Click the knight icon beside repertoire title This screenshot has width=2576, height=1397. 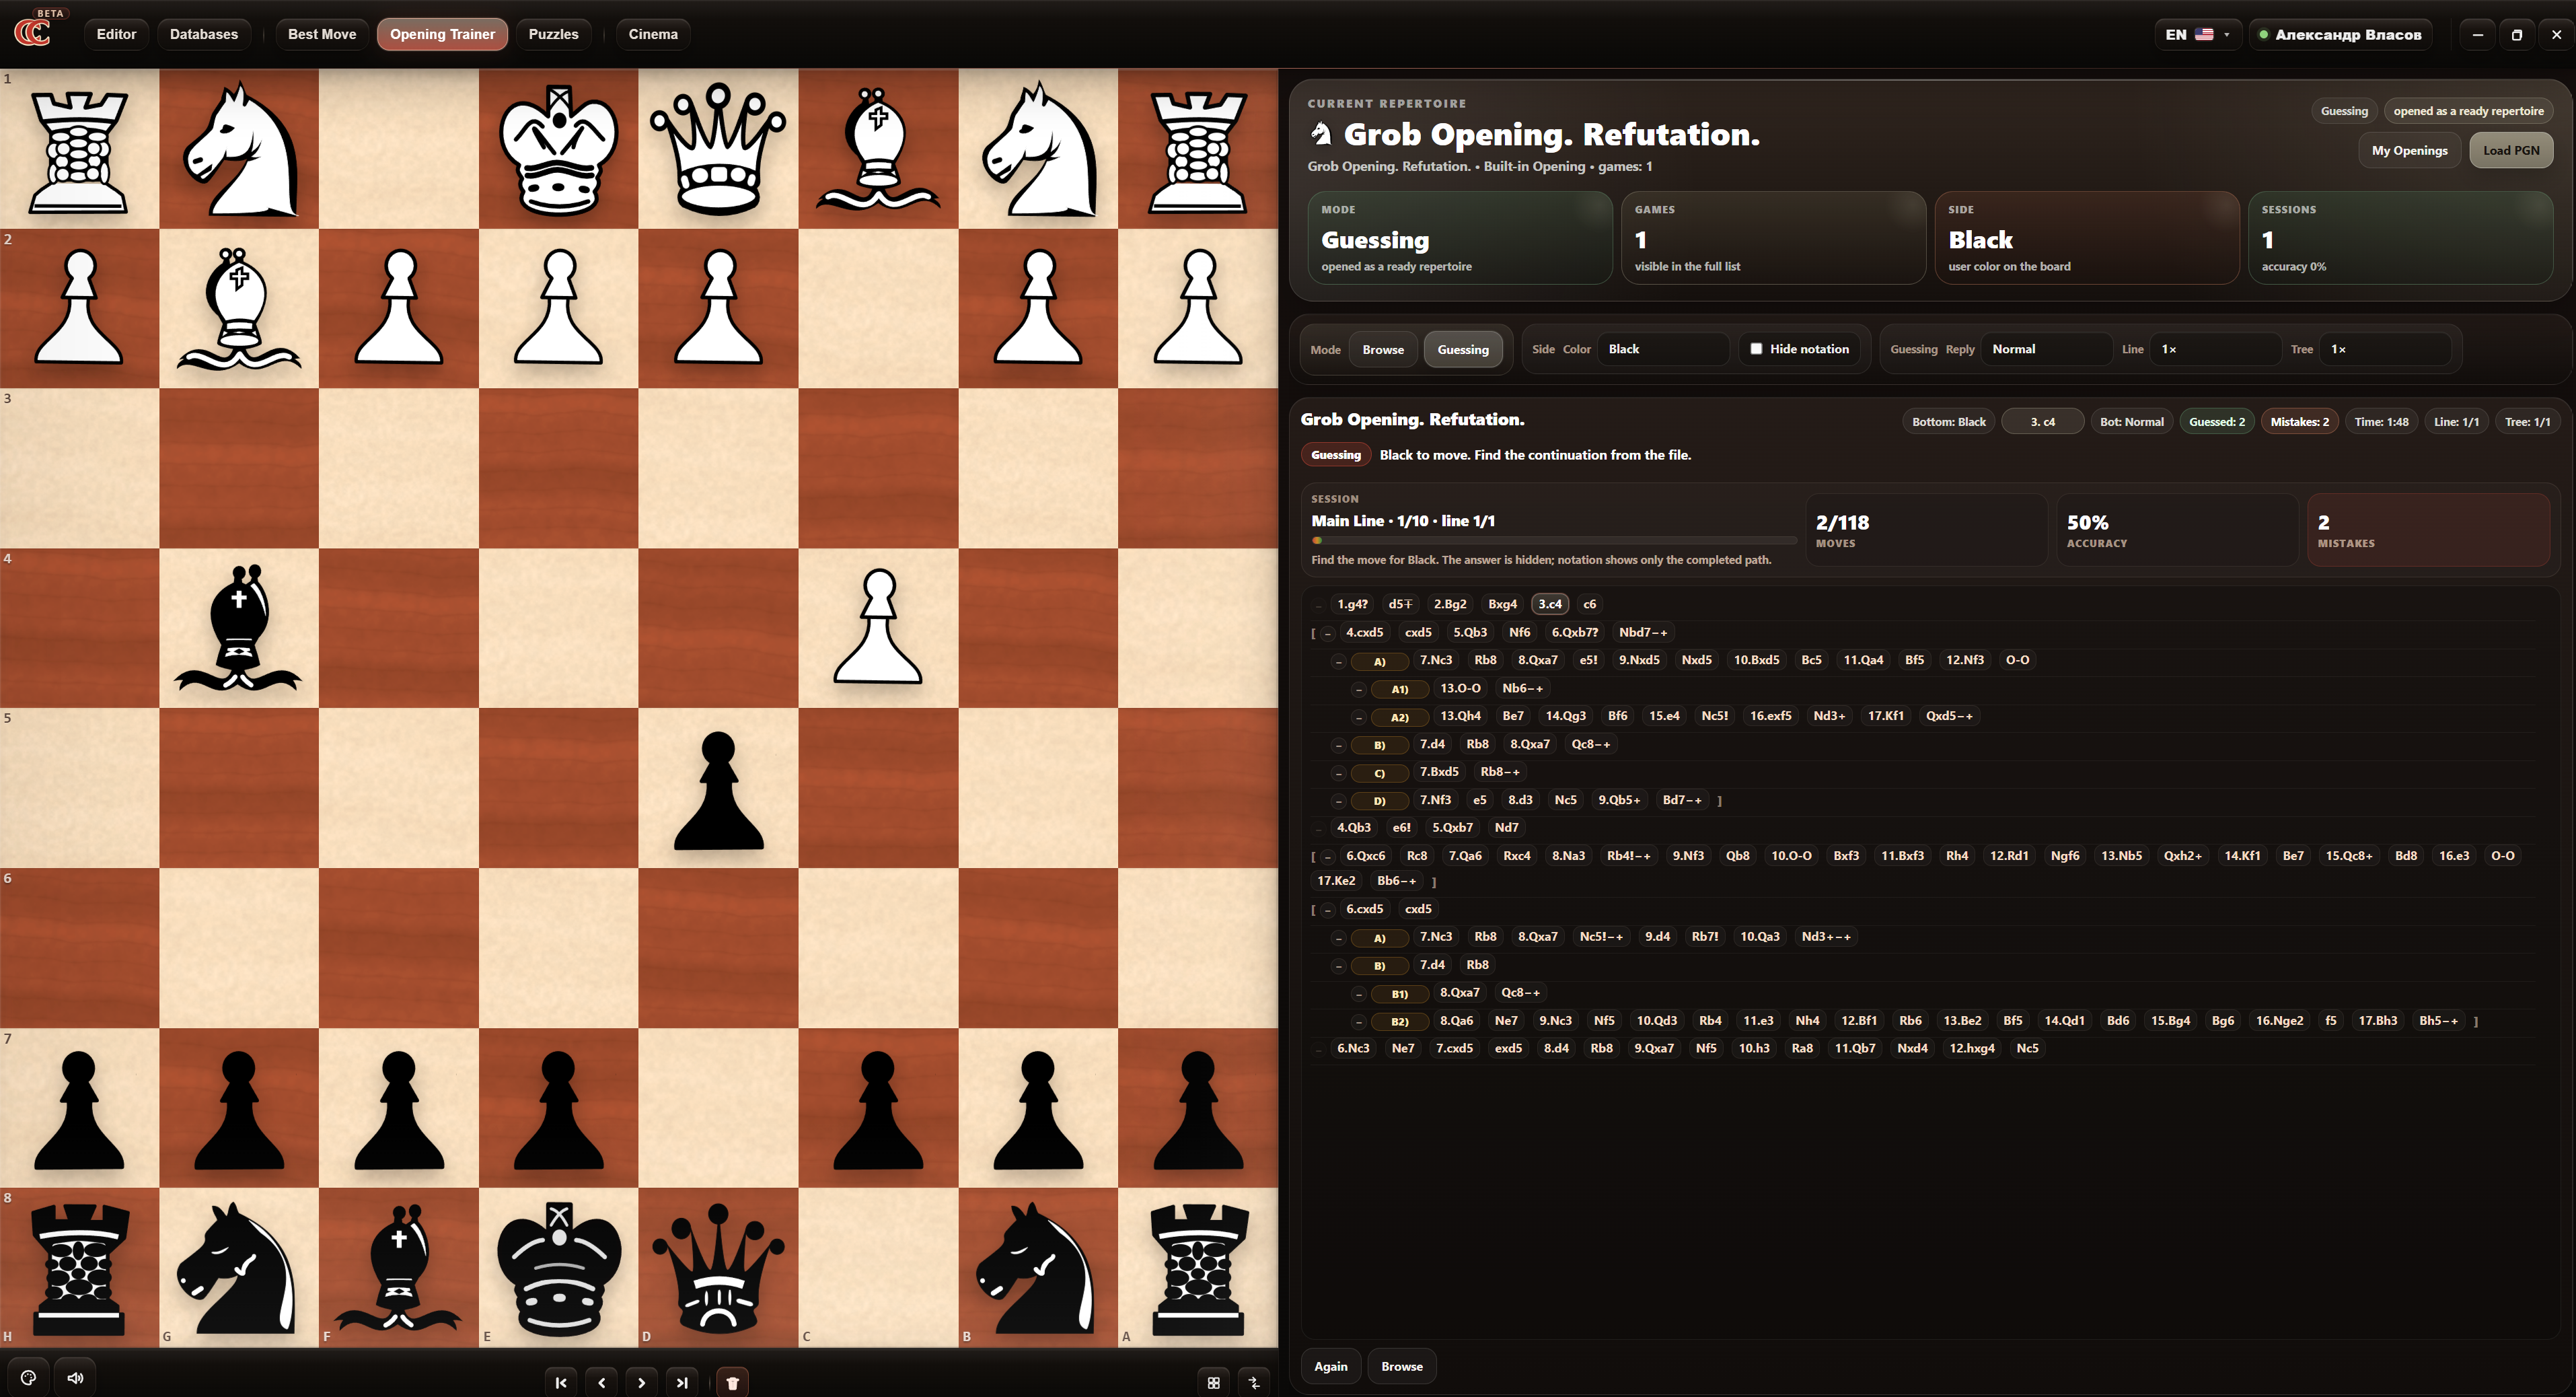1321,133
